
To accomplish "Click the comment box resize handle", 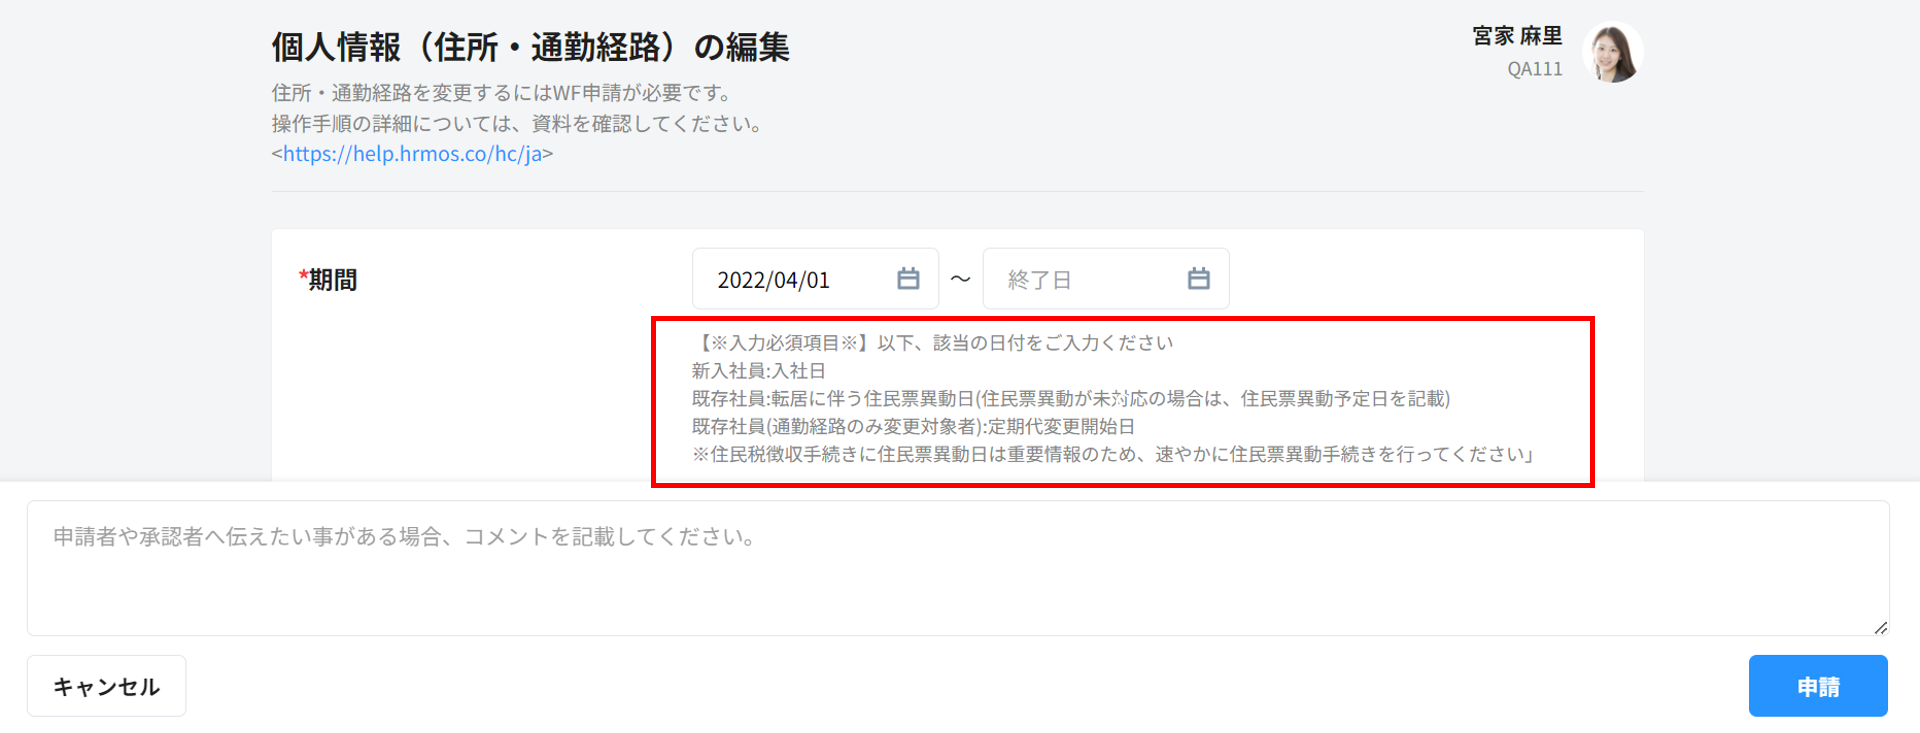I will click(1880, 627).
